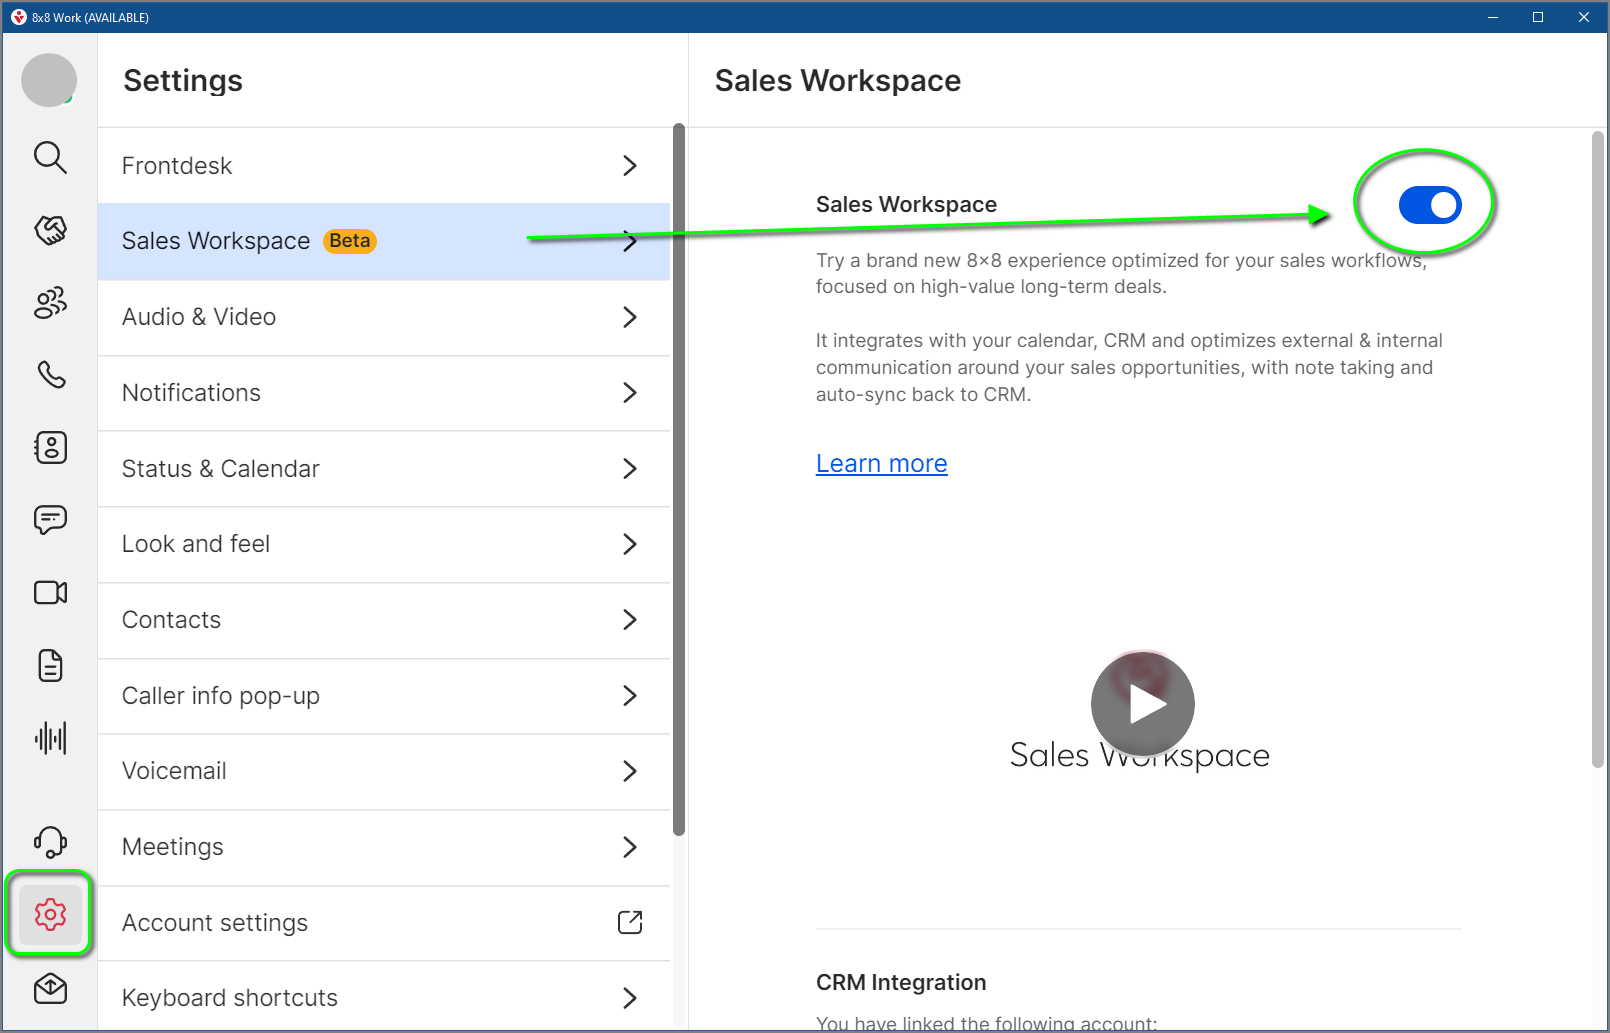Expand the Frontdesk chevron
The width and height of the screenshot is (1610, 1033).
(630, 165)
